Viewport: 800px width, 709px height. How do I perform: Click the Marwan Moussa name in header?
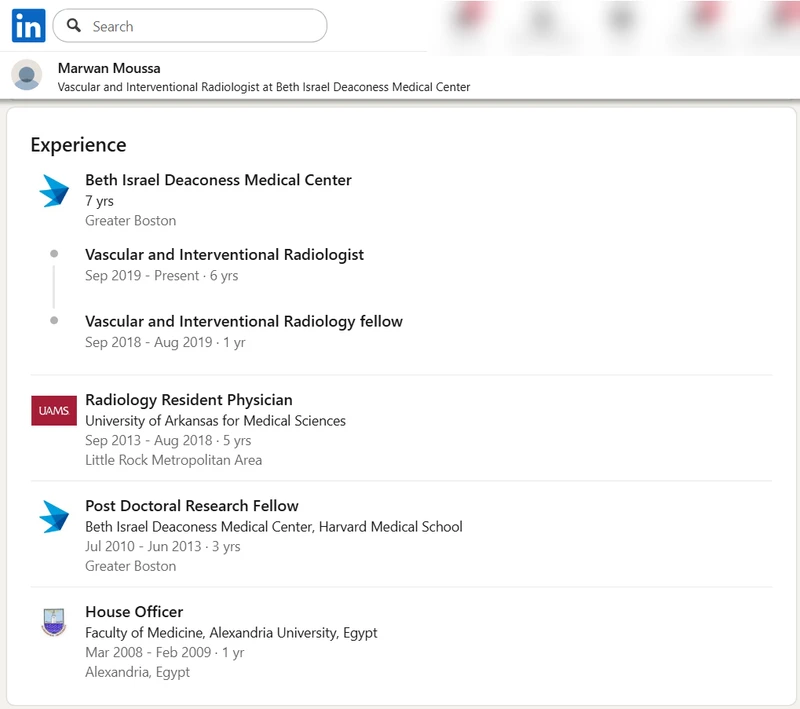point(109,68)
